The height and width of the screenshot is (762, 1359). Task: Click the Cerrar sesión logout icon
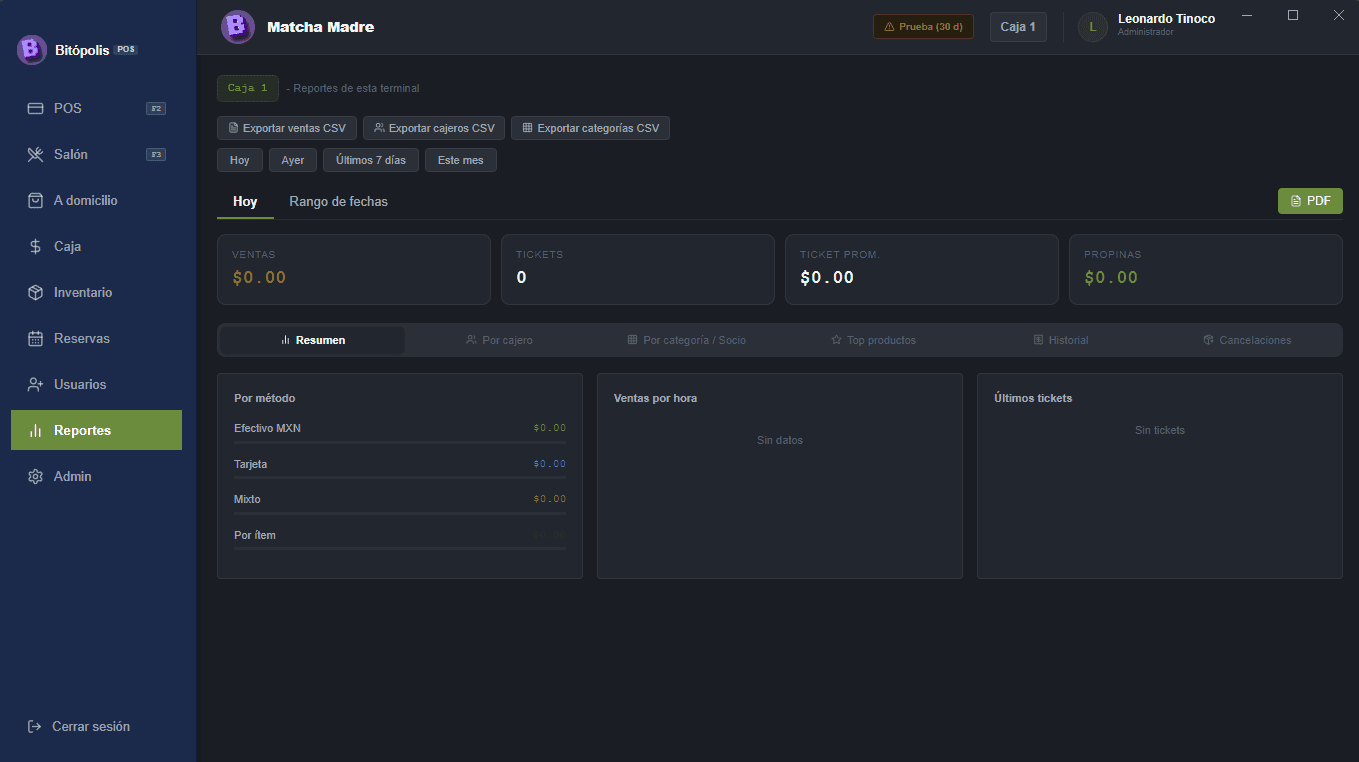click(x=34, y=726)
